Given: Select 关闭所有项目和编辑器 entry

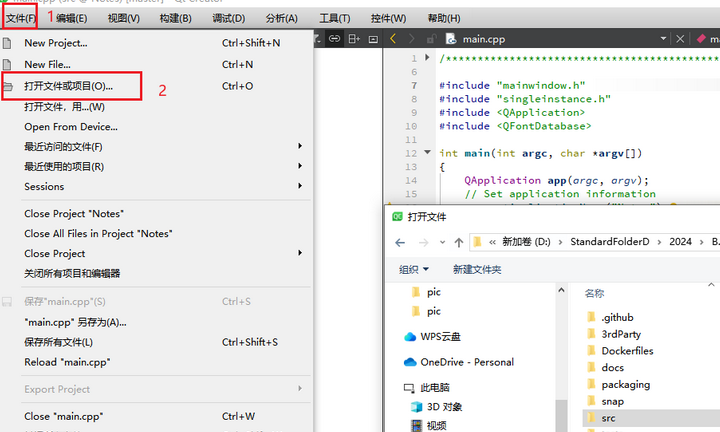Looking at the screenshot, I should tap(157, 274).
